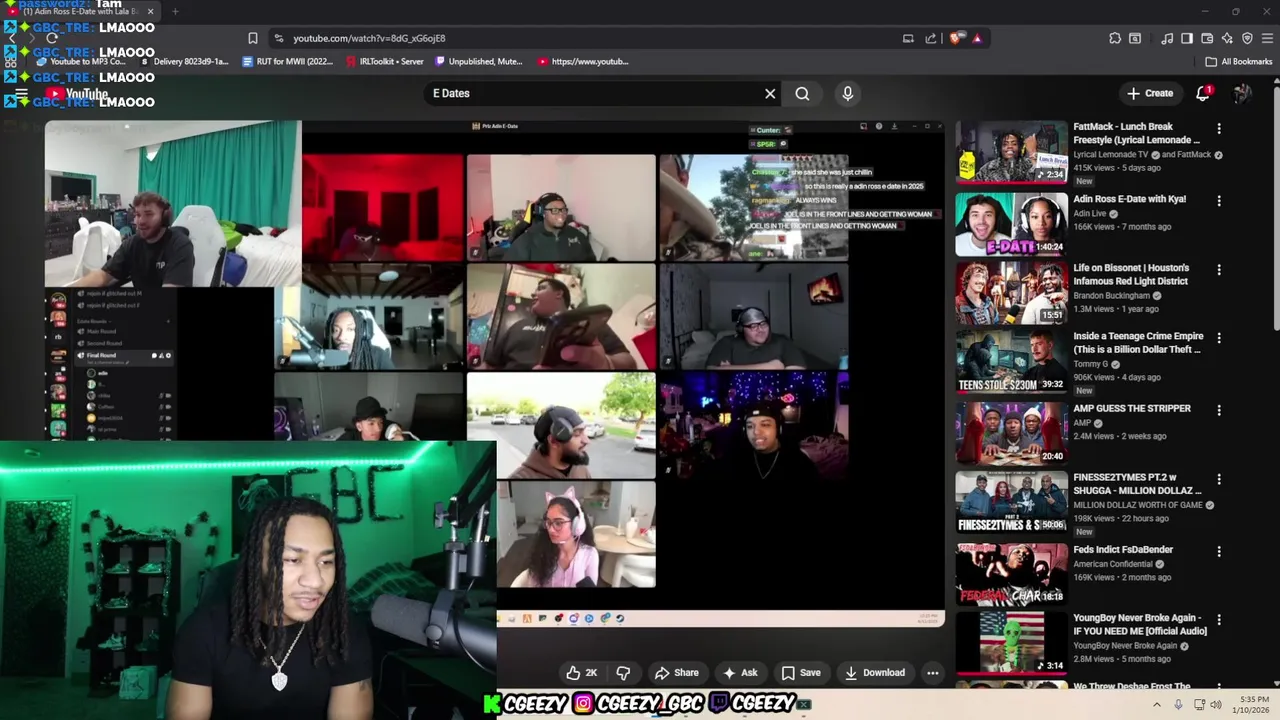Viewport: 1280px width, 720px height.
Task: Reload the page with the refresh icon
Action: tap(52, 38)
